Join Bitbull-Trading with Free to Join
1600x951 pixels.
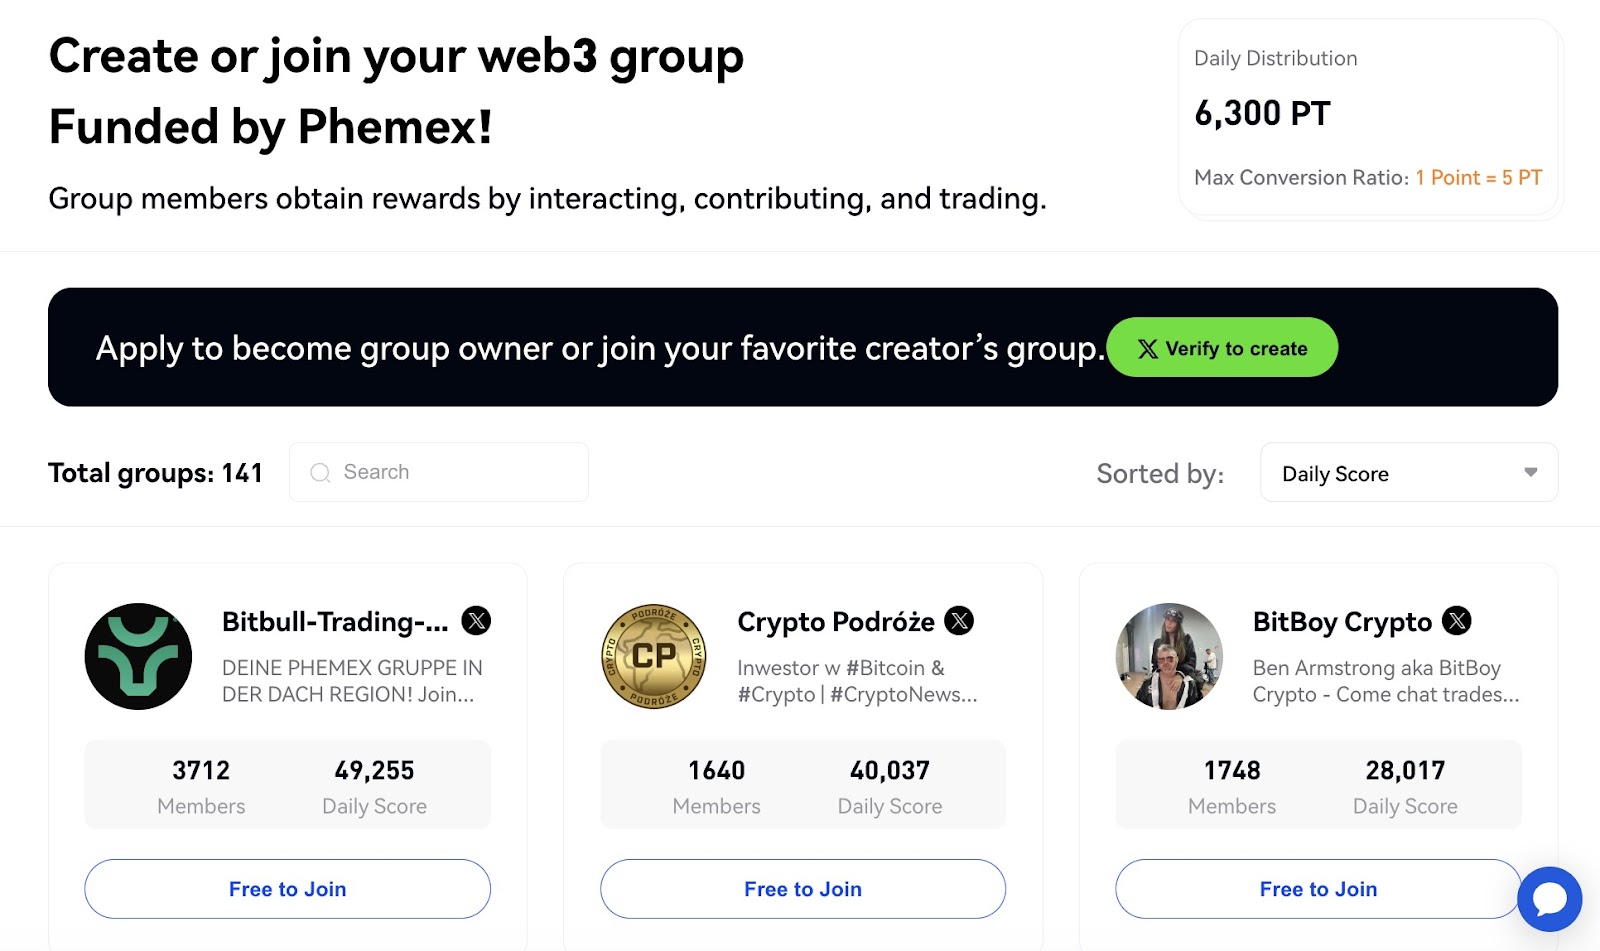point(288,889)
